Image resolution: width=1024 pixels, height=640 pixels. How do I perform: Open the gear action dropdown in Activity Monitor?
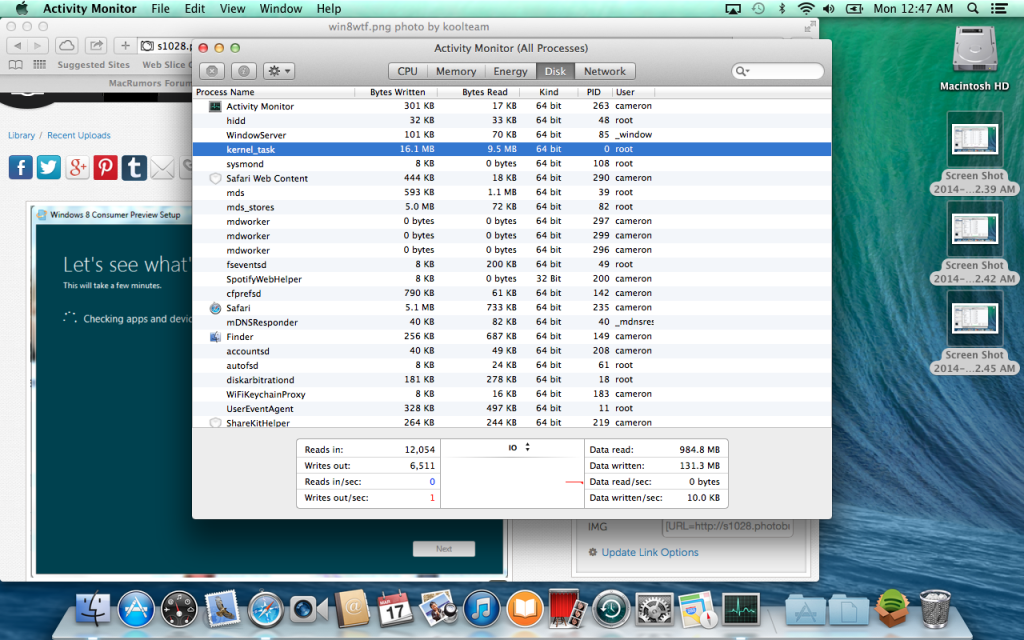279,71
